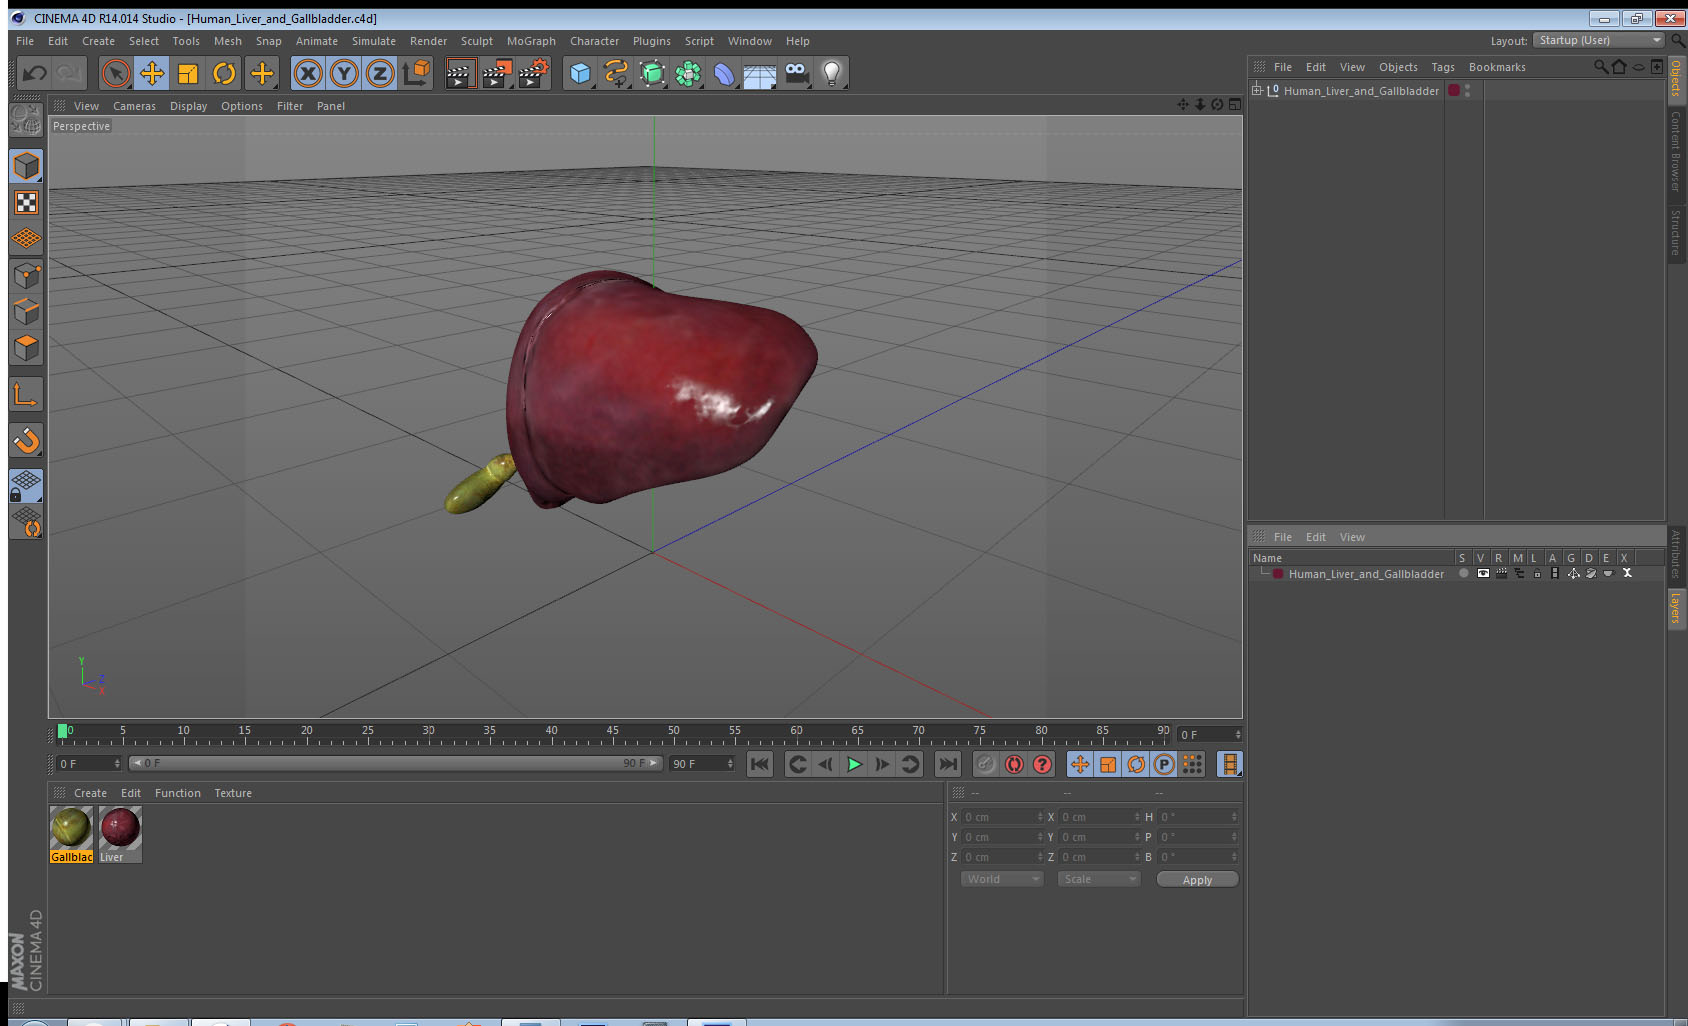Open the MoGraph menu

tap(531, 41)
